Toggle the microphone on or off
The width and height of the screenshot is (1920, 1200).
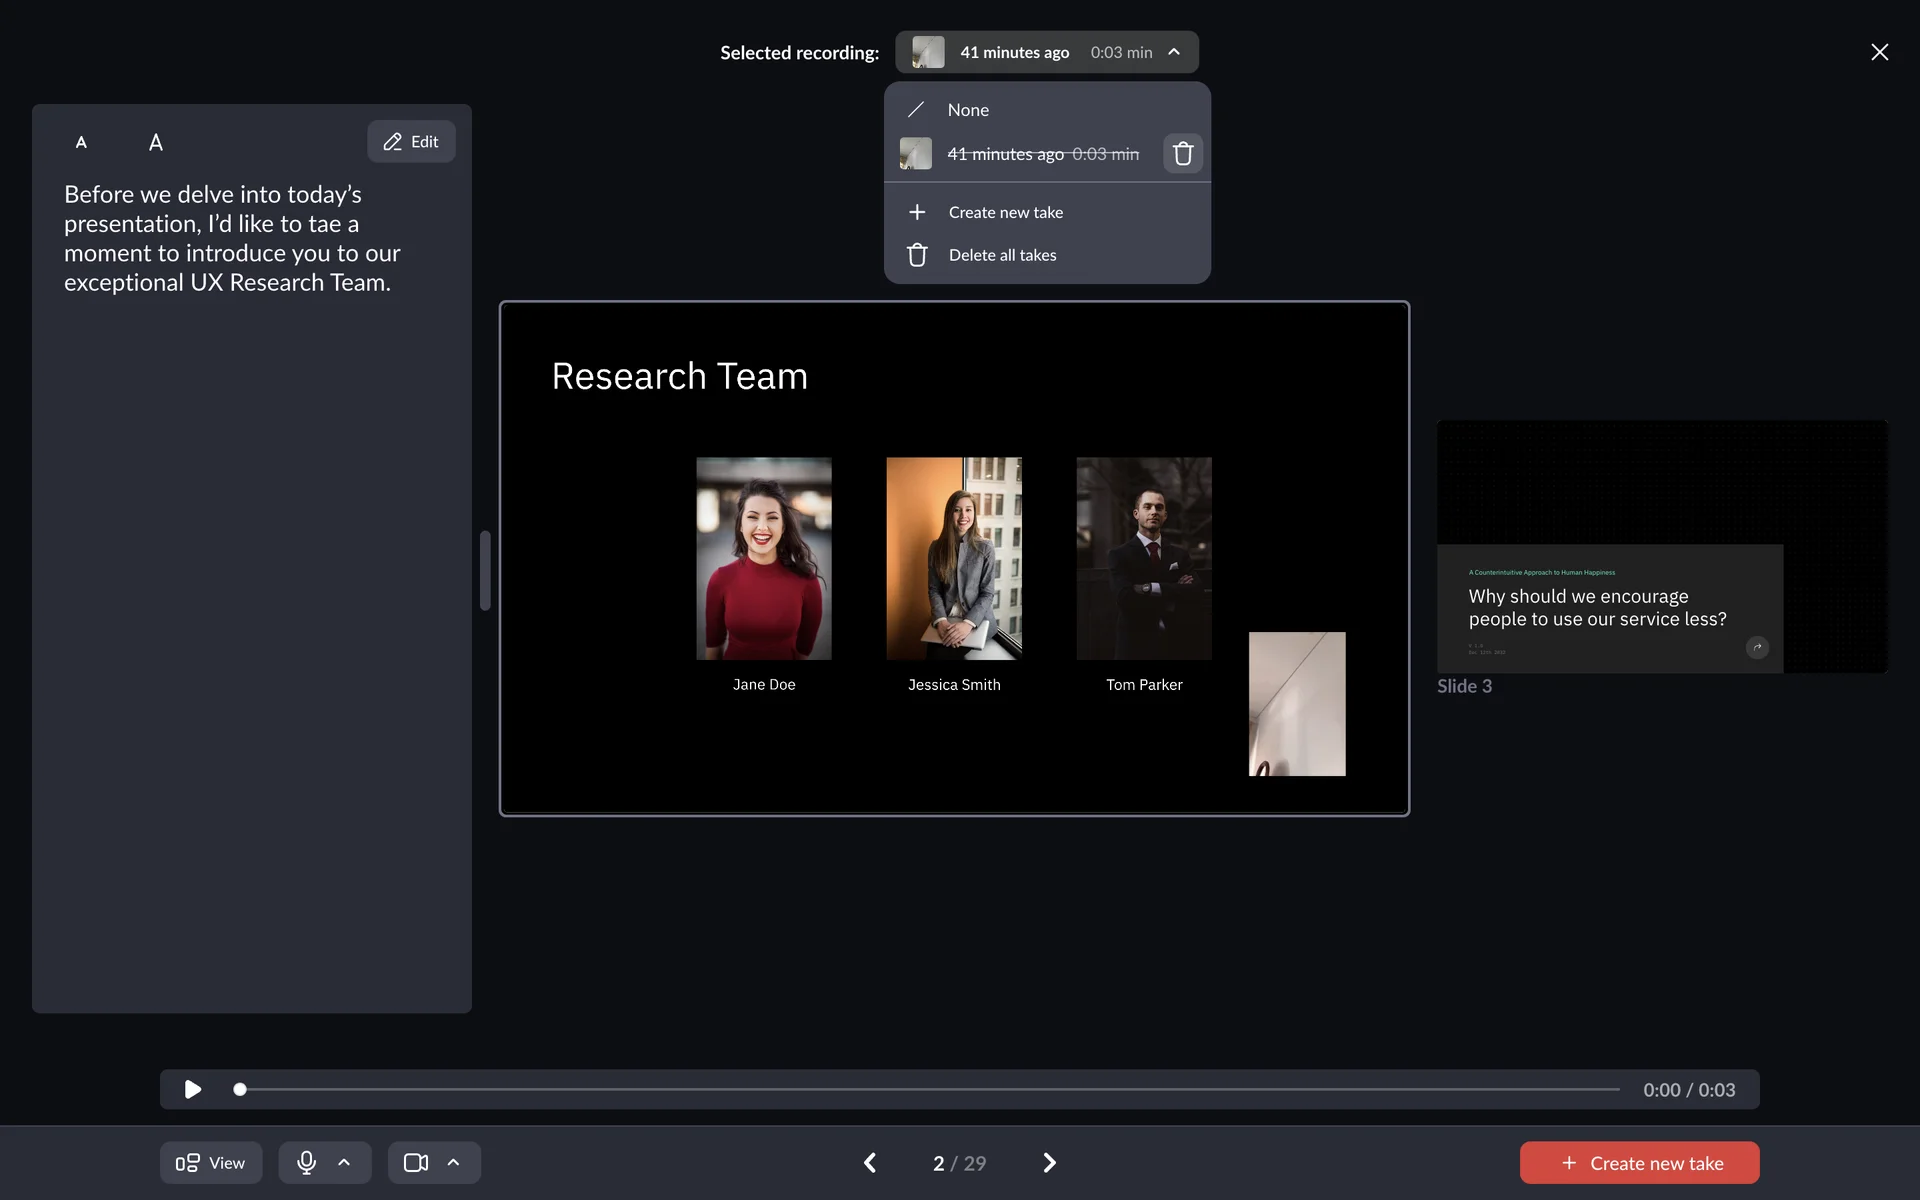click(x=307, y=1162)
